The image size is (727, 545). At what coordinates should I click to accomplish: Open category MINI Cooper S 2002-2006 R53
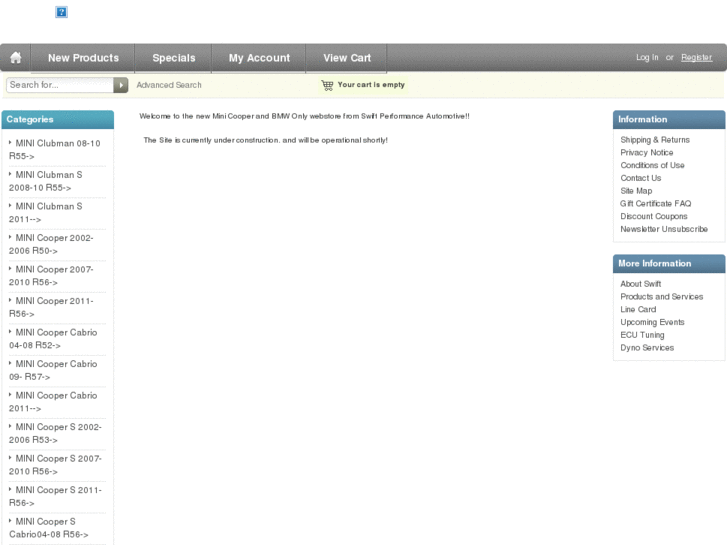point(55,433)
